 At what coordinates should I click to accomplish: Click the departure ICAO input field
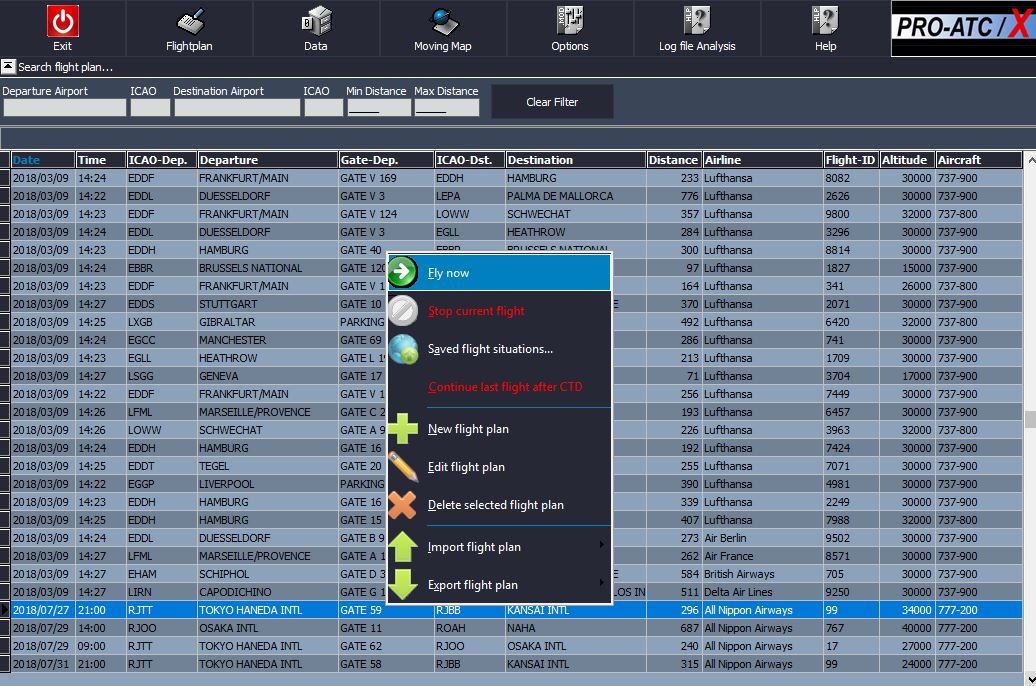click(x=150, y=108)
